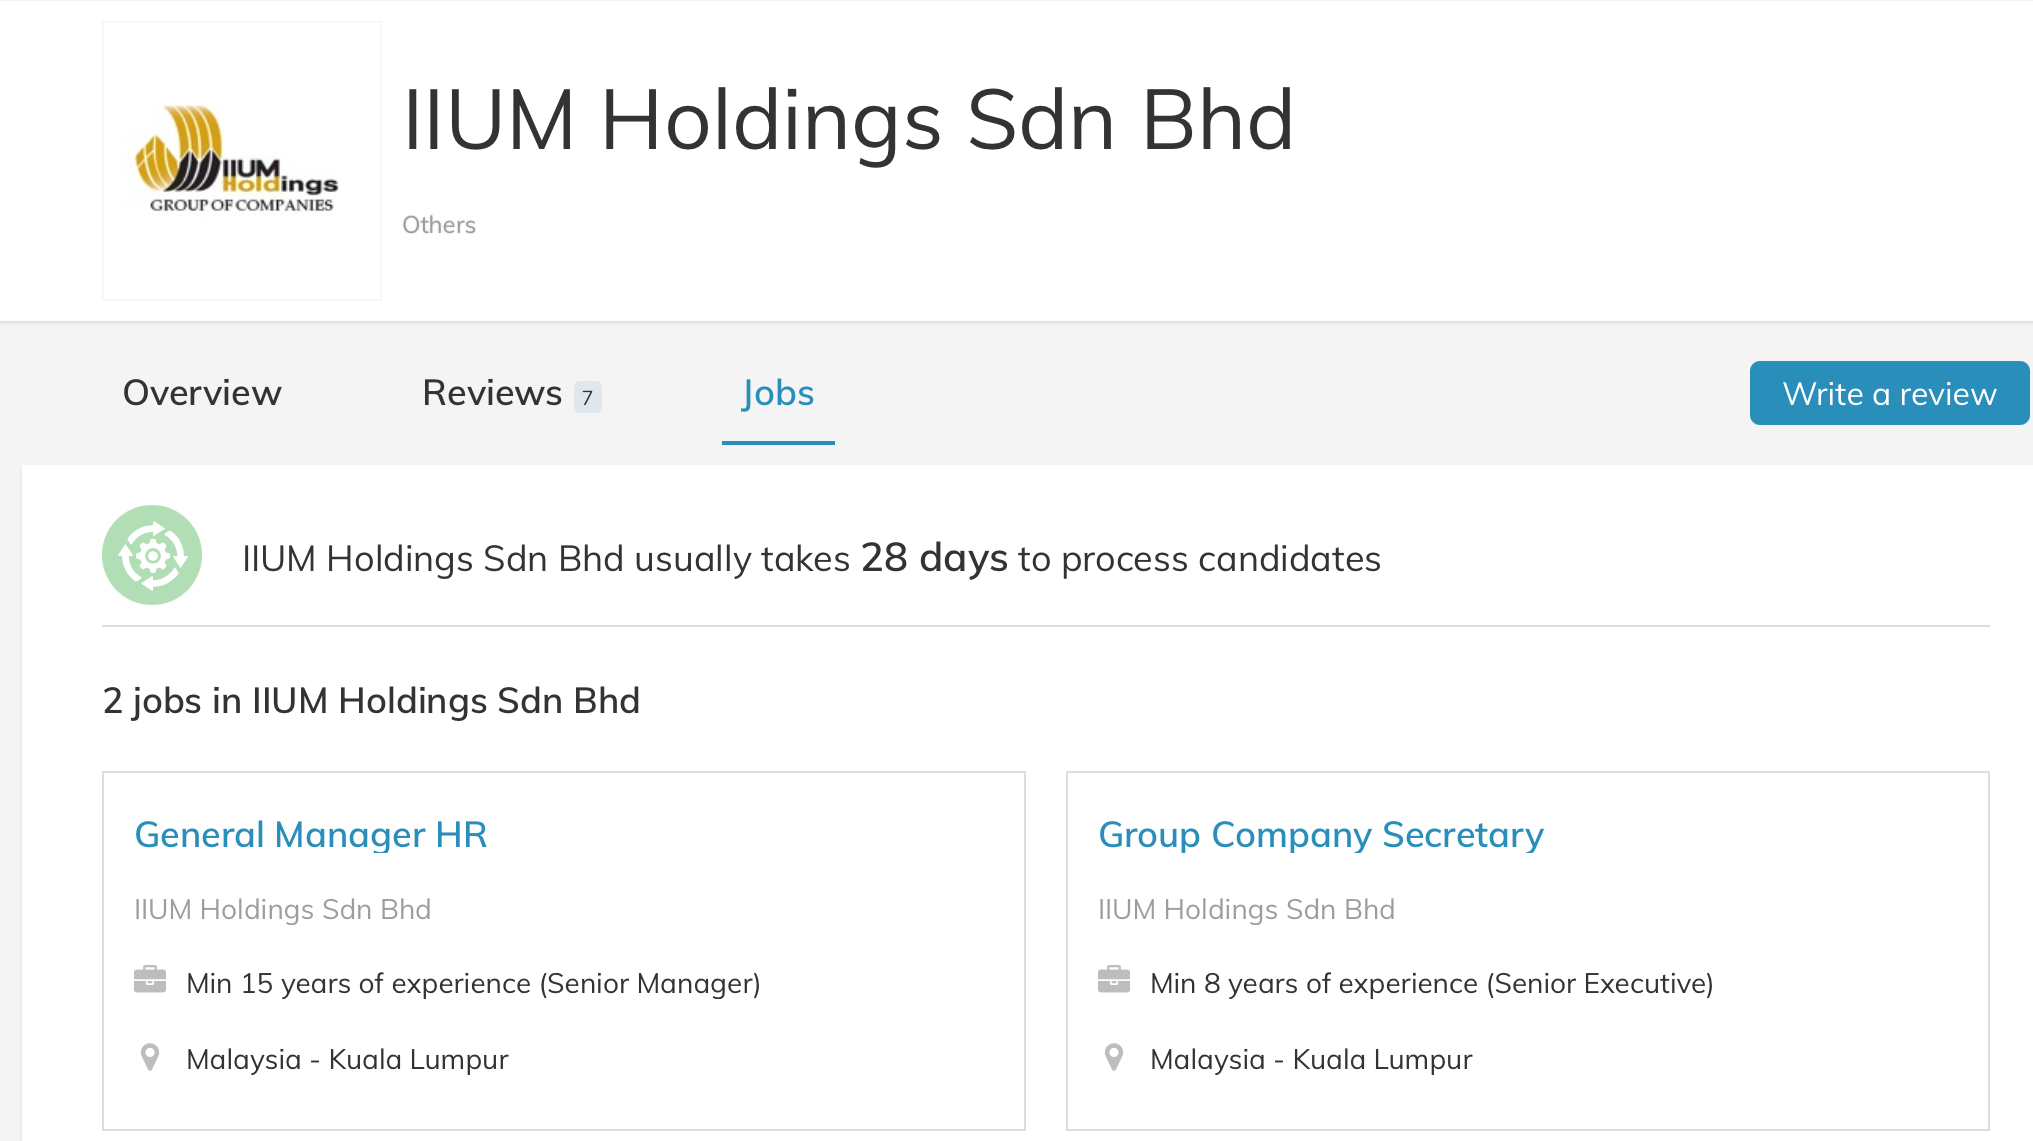
Task: Switch to the Overview tab
Action: (x=202, y=393)
